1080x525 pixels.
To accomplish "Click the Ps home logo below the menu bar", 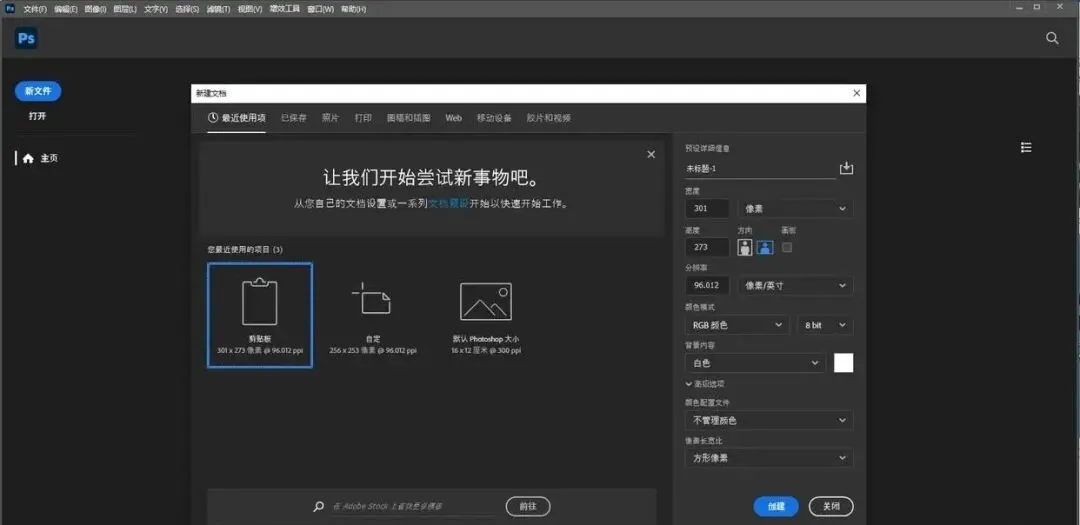I will [x=26, y=39].
